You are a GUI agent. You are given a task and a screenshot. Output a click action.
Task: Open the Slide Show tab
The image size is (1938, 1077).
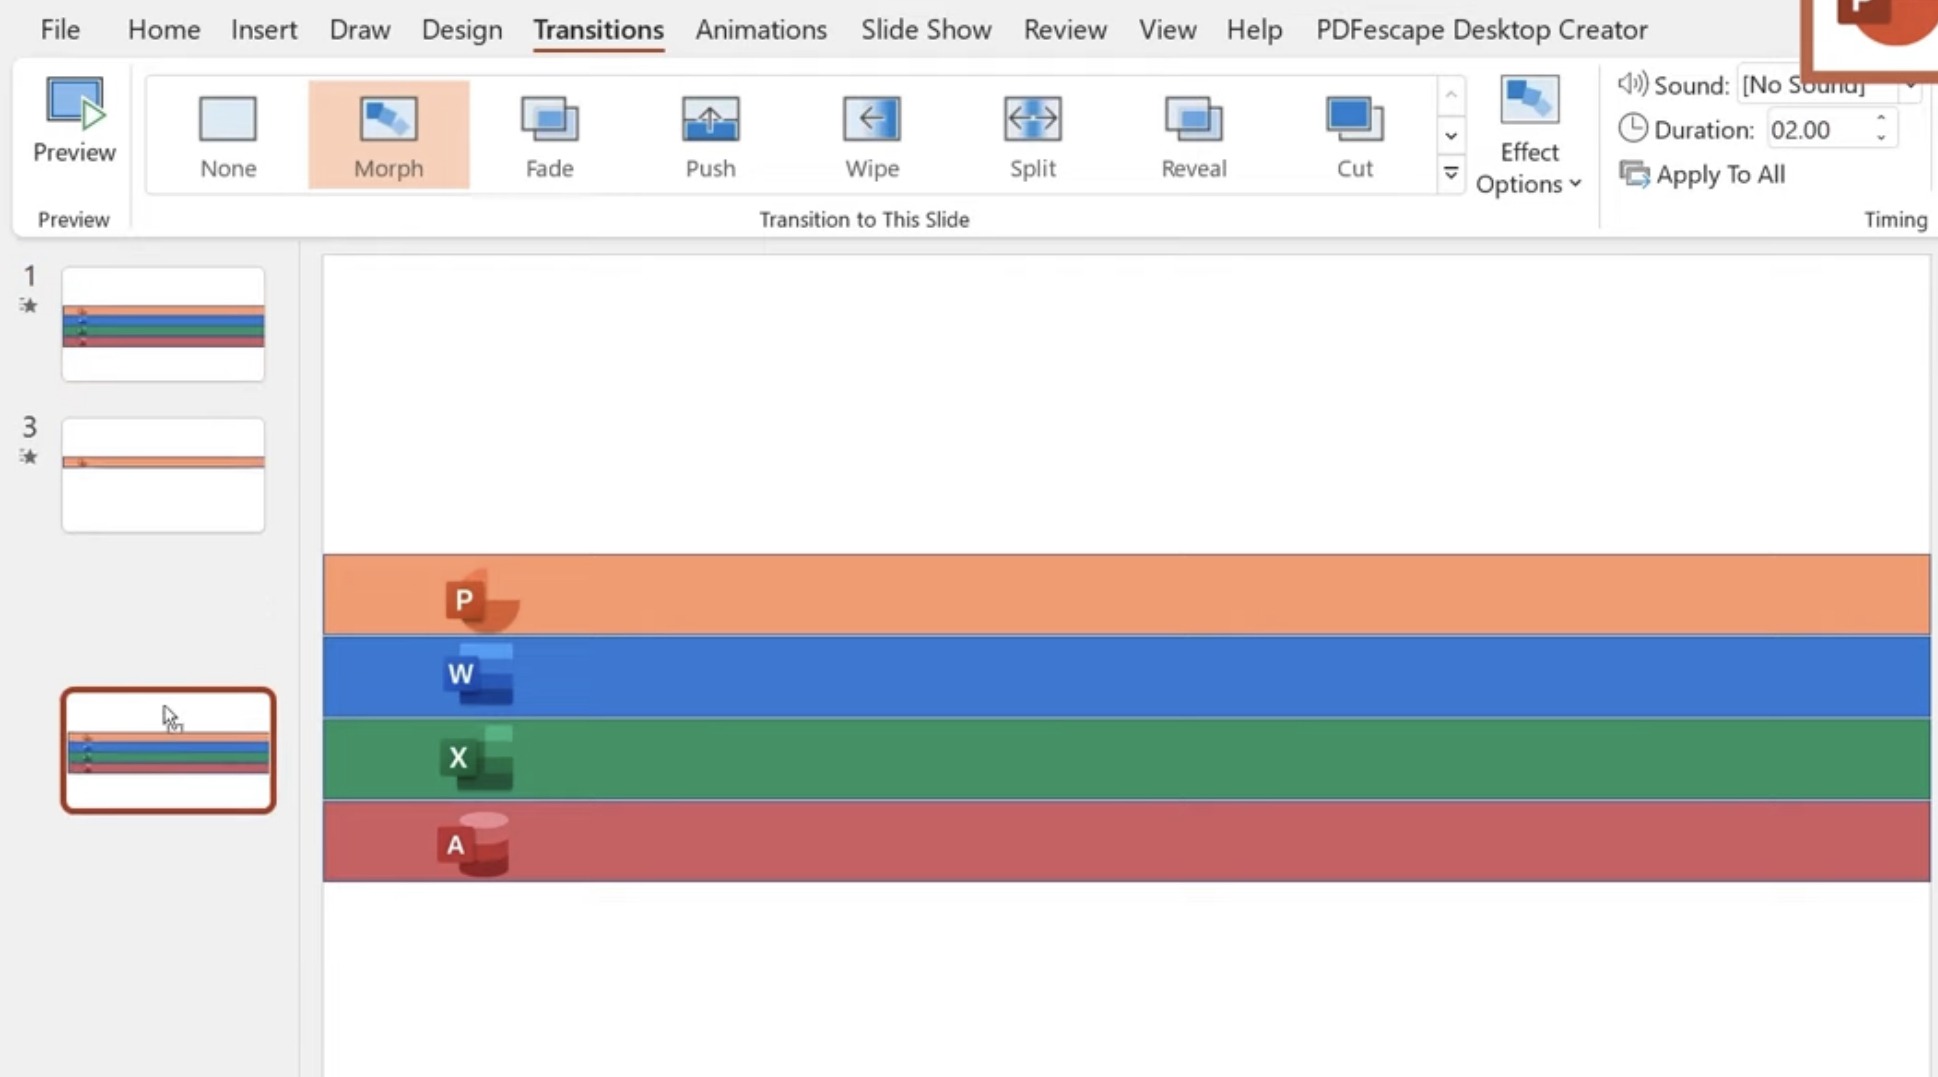(926, 30)
